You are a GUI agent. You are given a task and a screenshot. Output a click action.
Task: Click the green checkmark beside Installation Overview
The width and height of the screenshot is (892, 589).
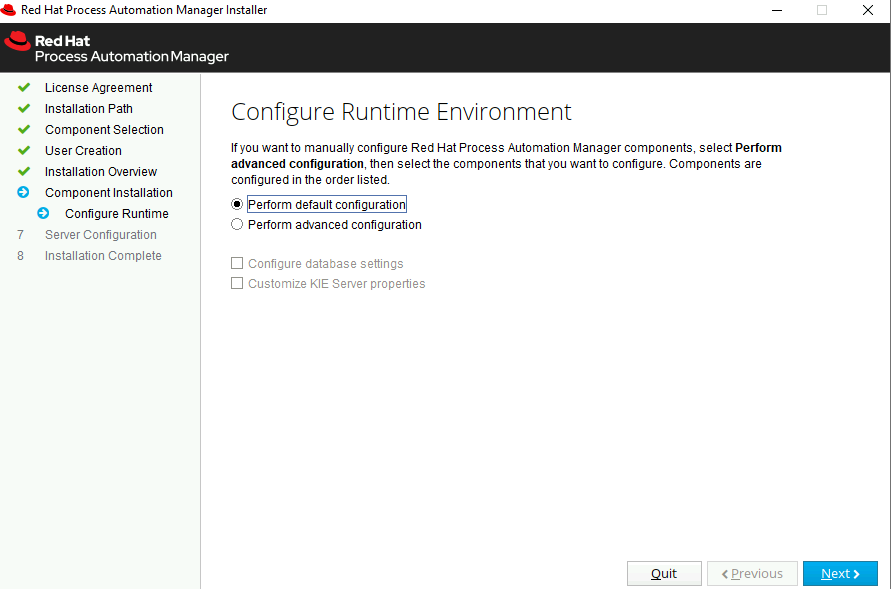click(x=24, y=172)
